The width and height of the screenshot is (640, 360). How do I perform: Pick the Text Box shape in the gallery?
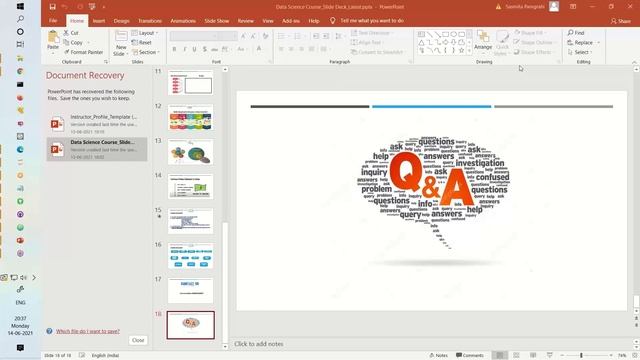click(422, 34)
